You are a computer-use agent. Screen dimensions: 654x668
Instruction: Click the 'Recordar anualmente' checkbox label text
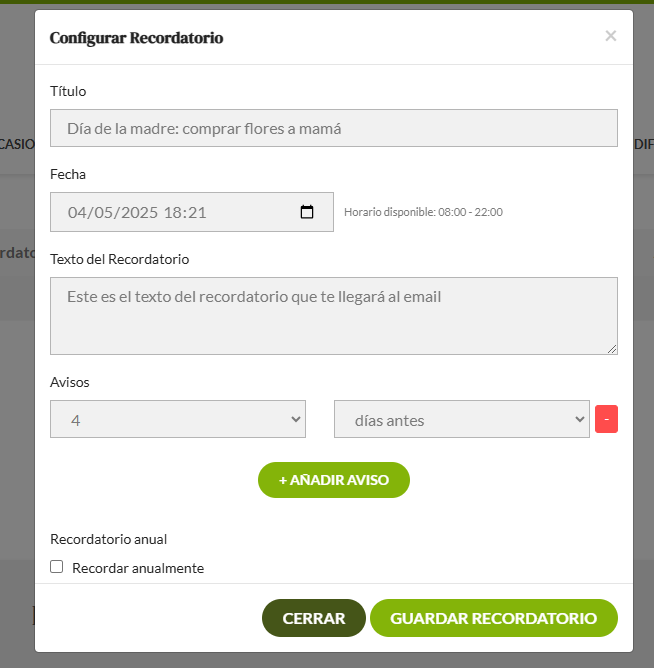pyautogui.click(x=138, y=568)
